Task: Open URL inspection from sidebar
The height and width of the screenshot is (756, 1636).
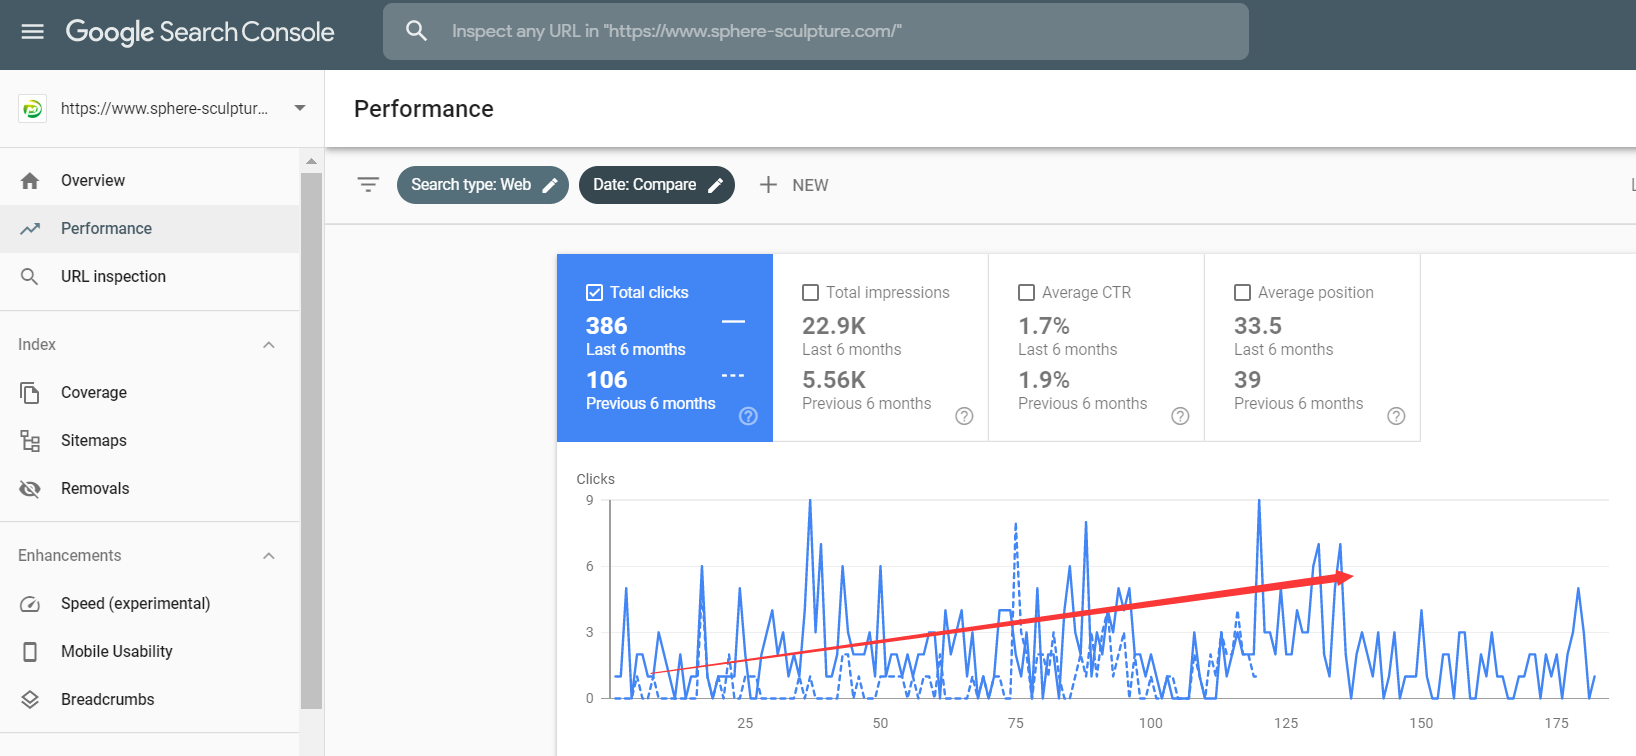Action: [150, 277]
